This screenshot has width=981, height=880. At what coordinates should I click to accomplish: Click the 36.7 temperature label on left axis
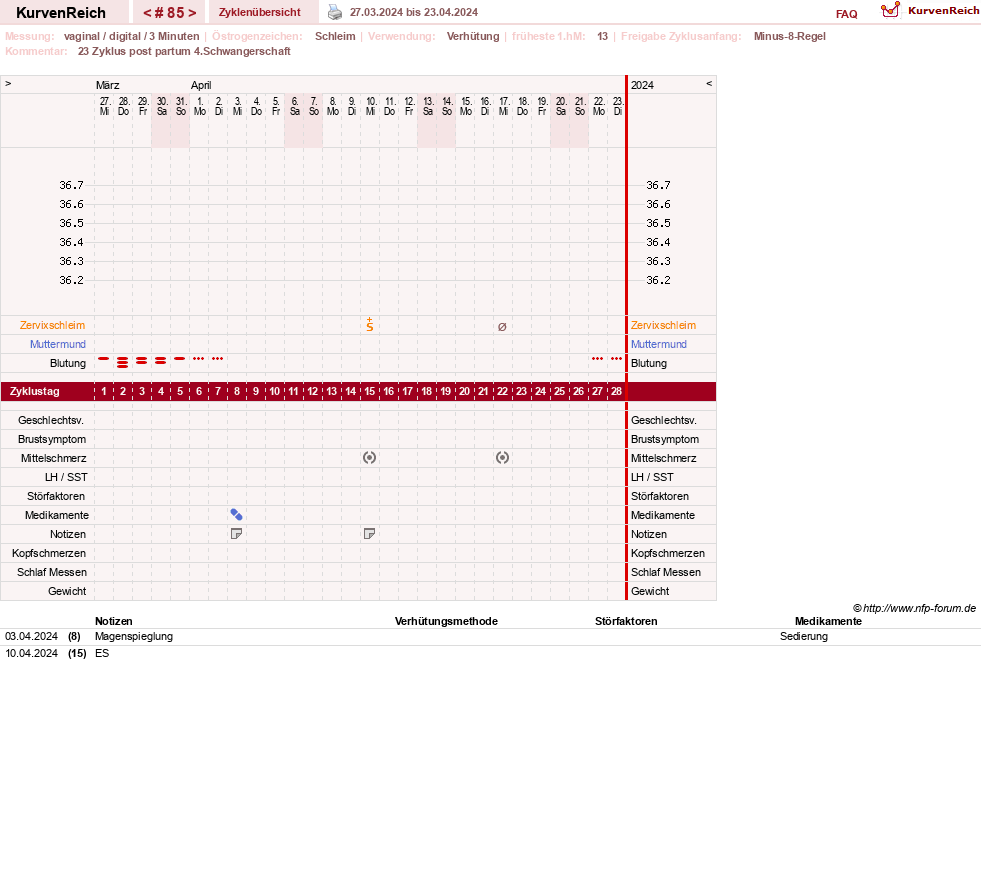click(x=71, y=185)
